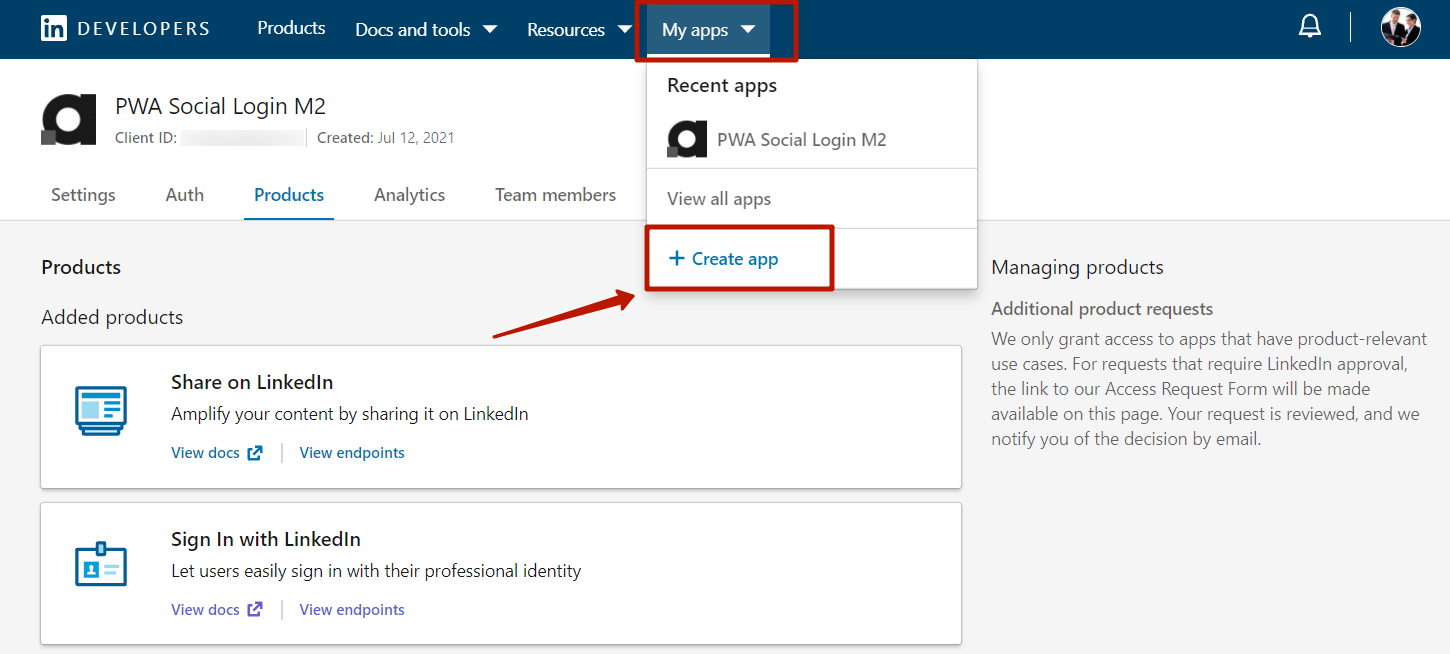Click the Products section heading above Added products
The image size is (1450, 654).
(x=81, y=267)
